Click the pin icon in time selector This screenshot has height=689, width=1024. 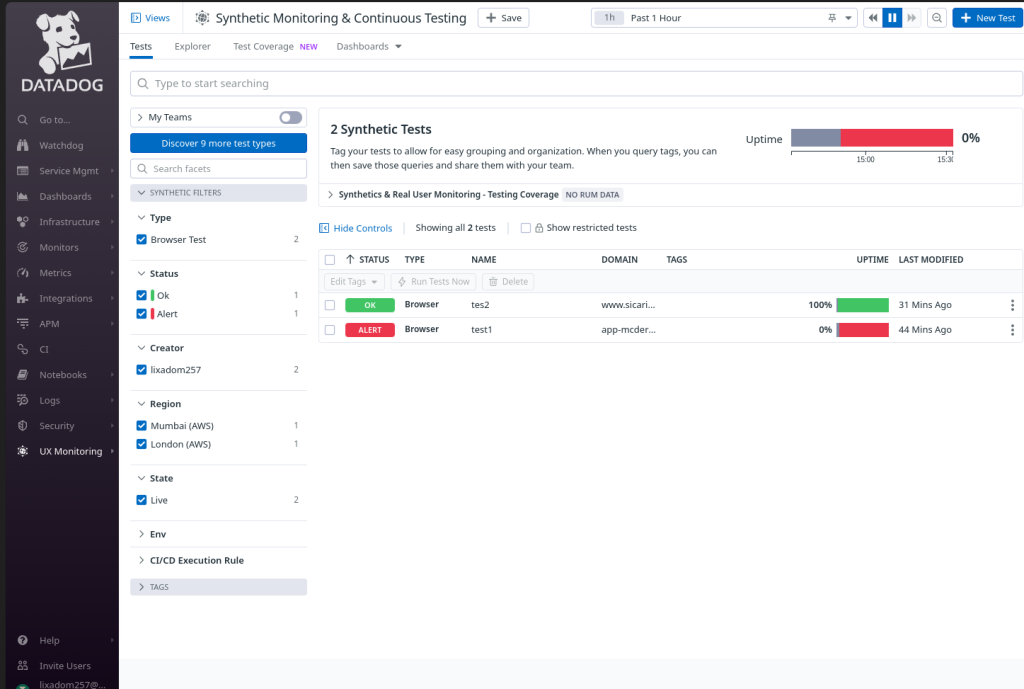click(832, 18)
